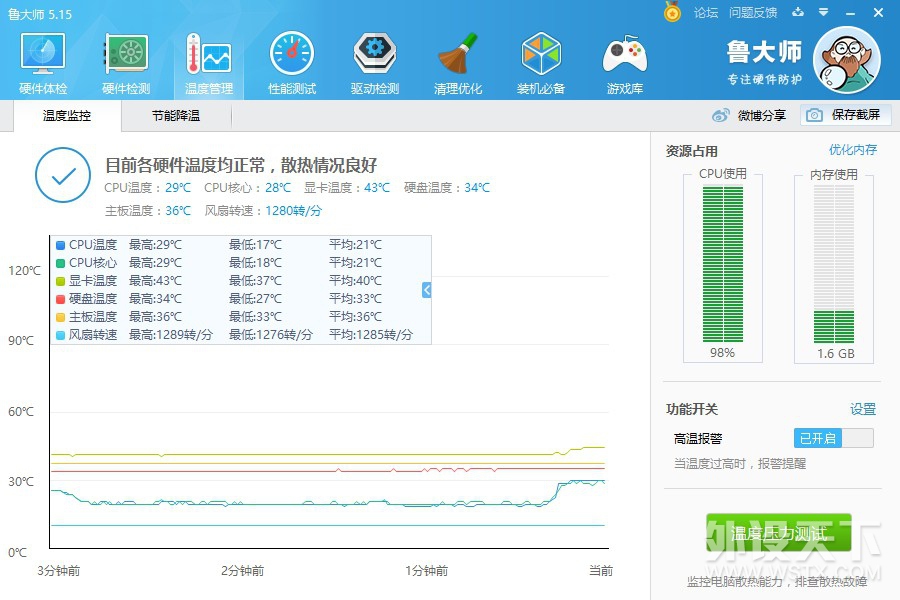This screenshot has width=900, height=600.
Task: Toggle the 高温报警 switch
Action: (833, 439)
